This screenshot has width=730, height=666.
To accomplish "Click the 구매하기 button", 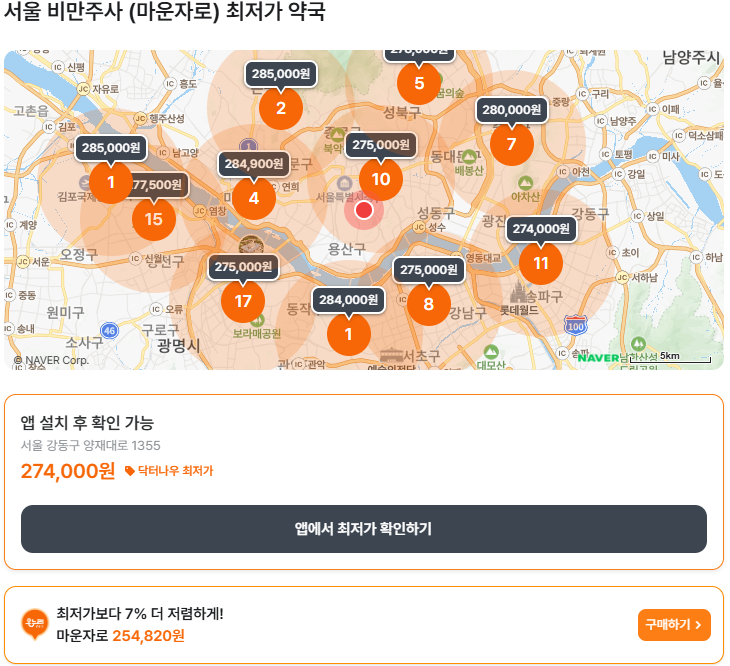I will tap(674, 625).
